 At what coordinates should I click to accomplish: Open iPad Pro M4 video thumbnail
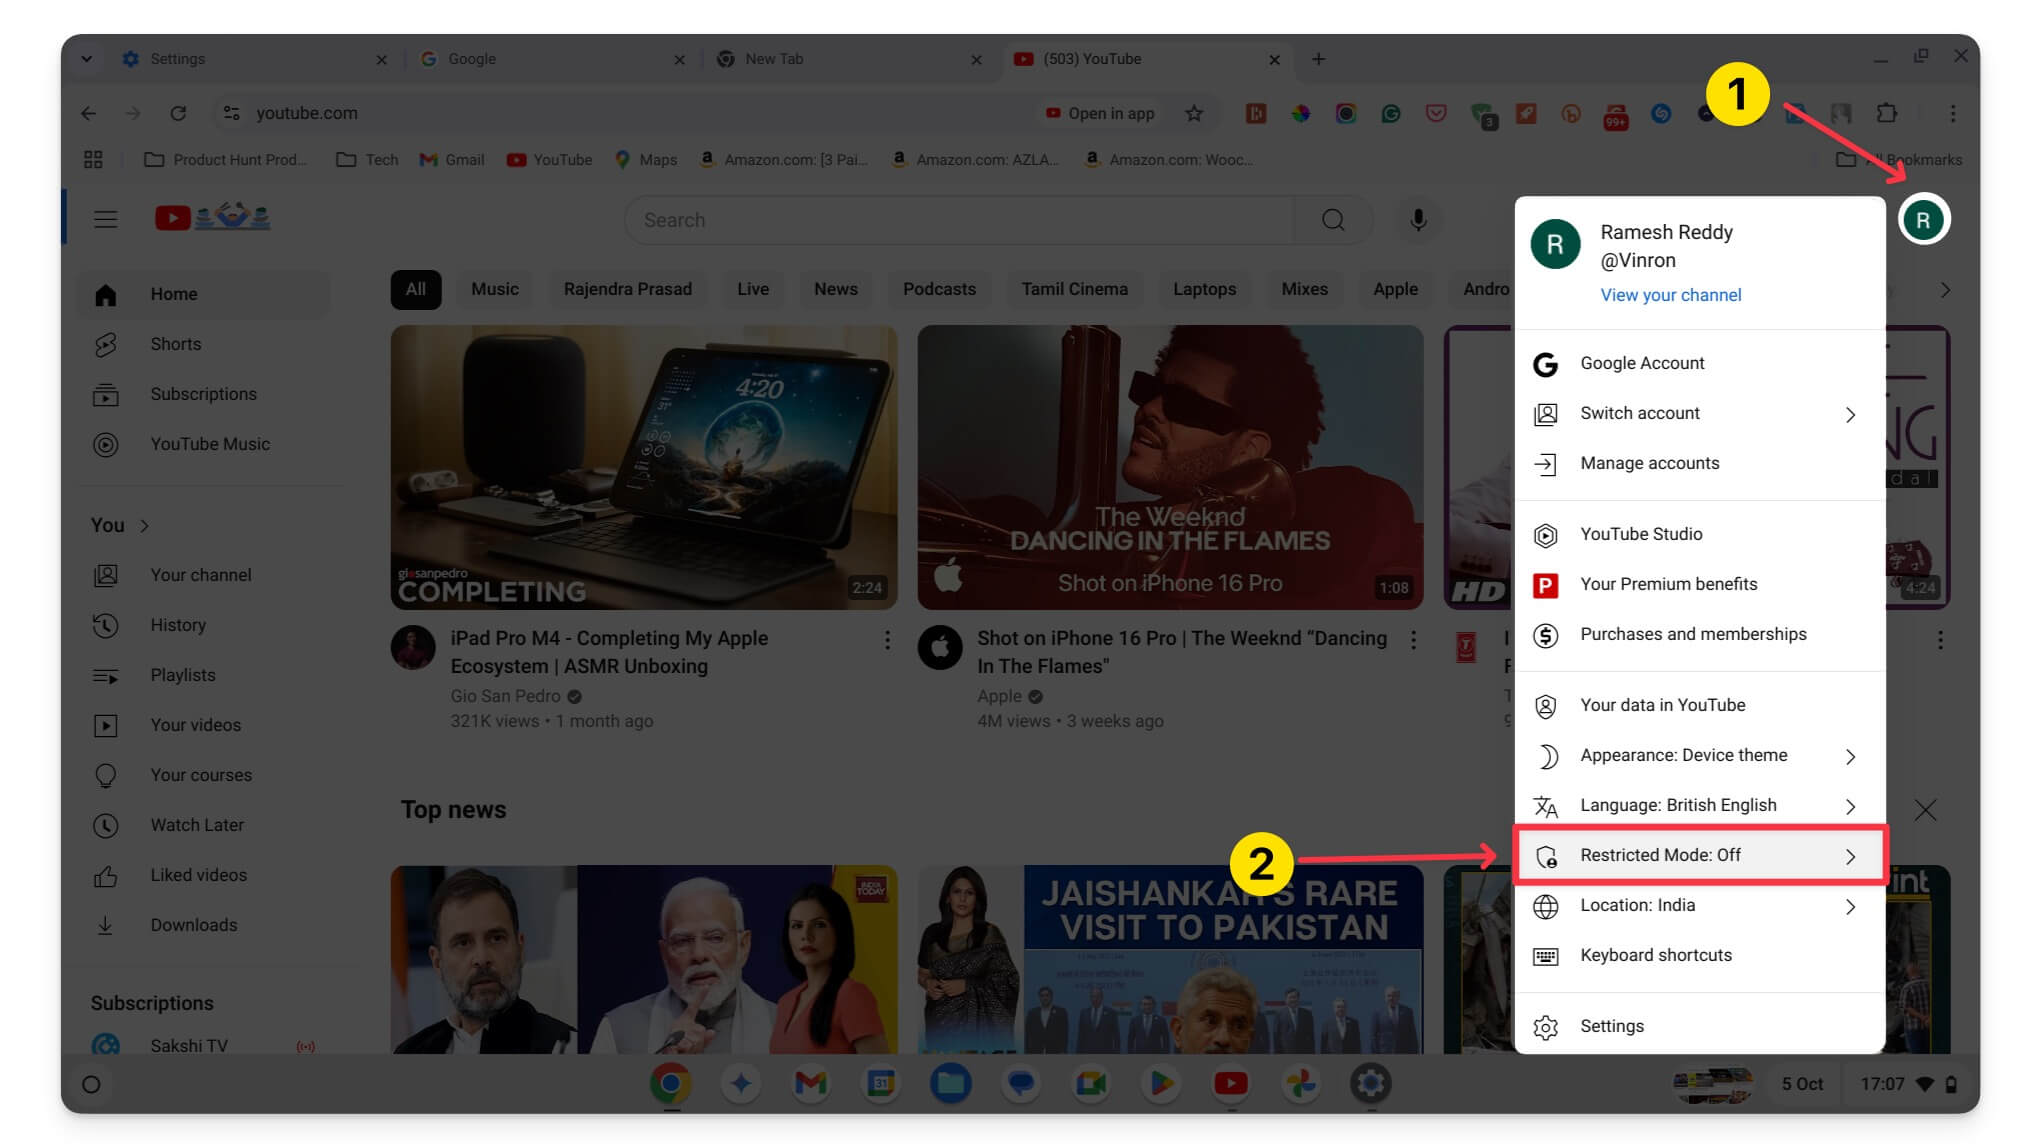point(644,467)
